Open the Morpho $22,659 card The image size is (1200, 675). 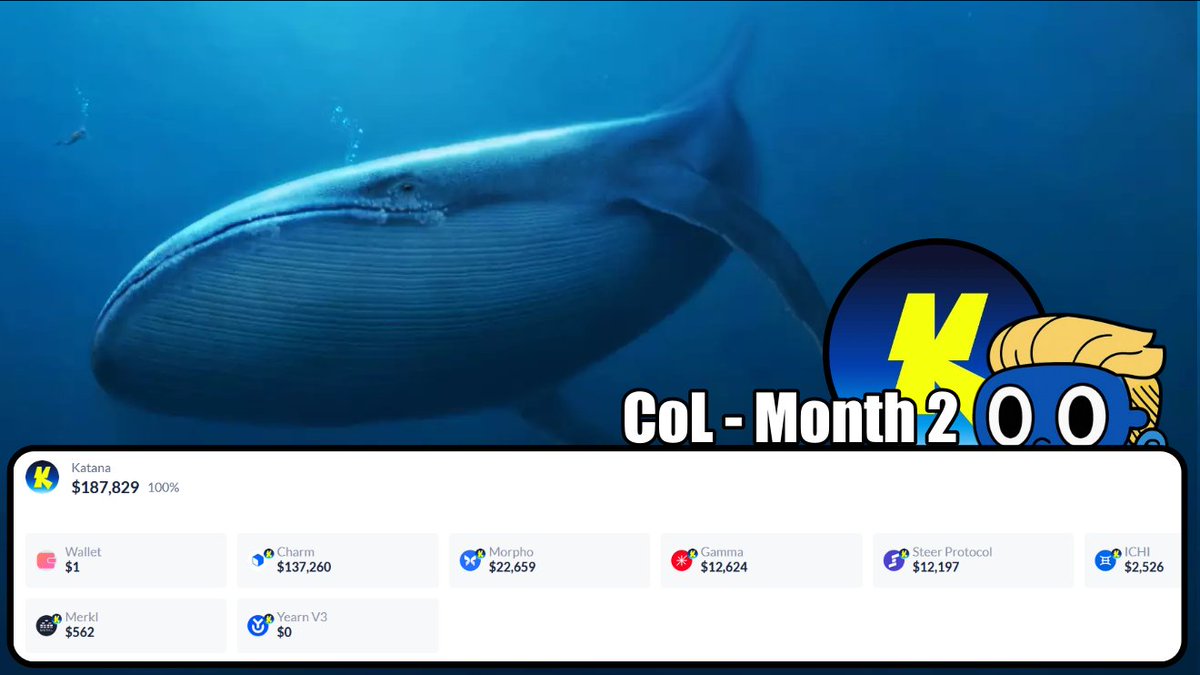click(x=550, y=560)
